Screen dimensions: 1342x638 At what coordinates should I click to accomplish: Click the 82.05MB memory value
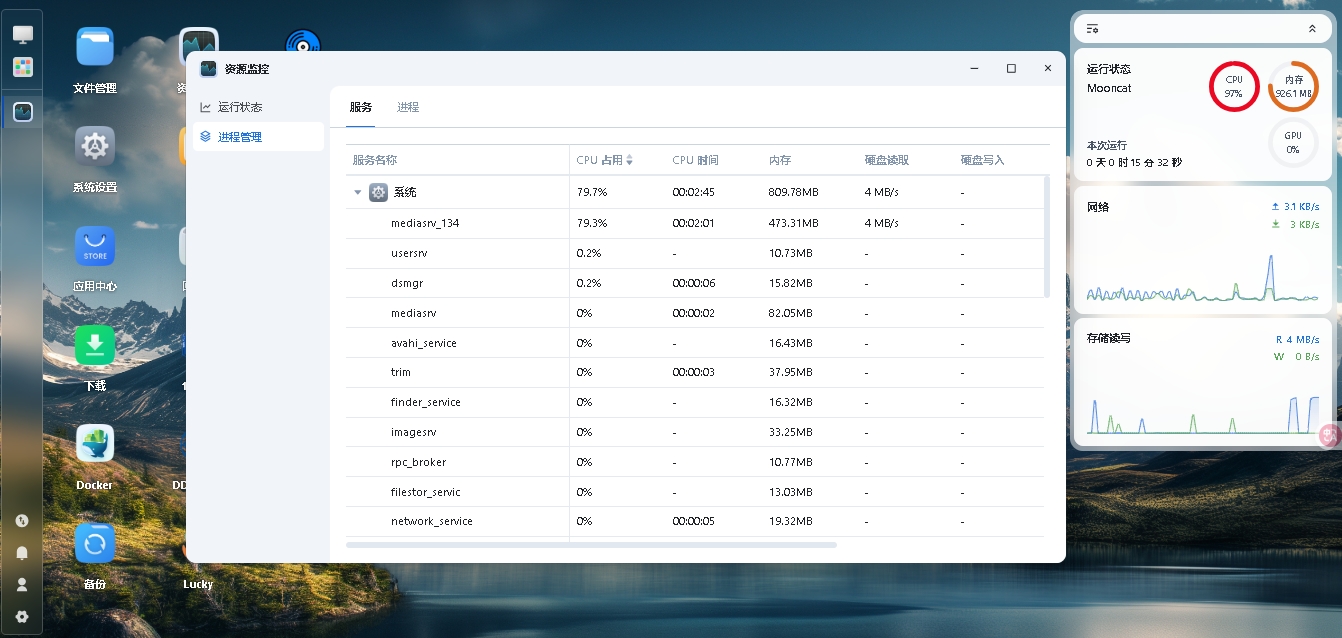(791, 313)
